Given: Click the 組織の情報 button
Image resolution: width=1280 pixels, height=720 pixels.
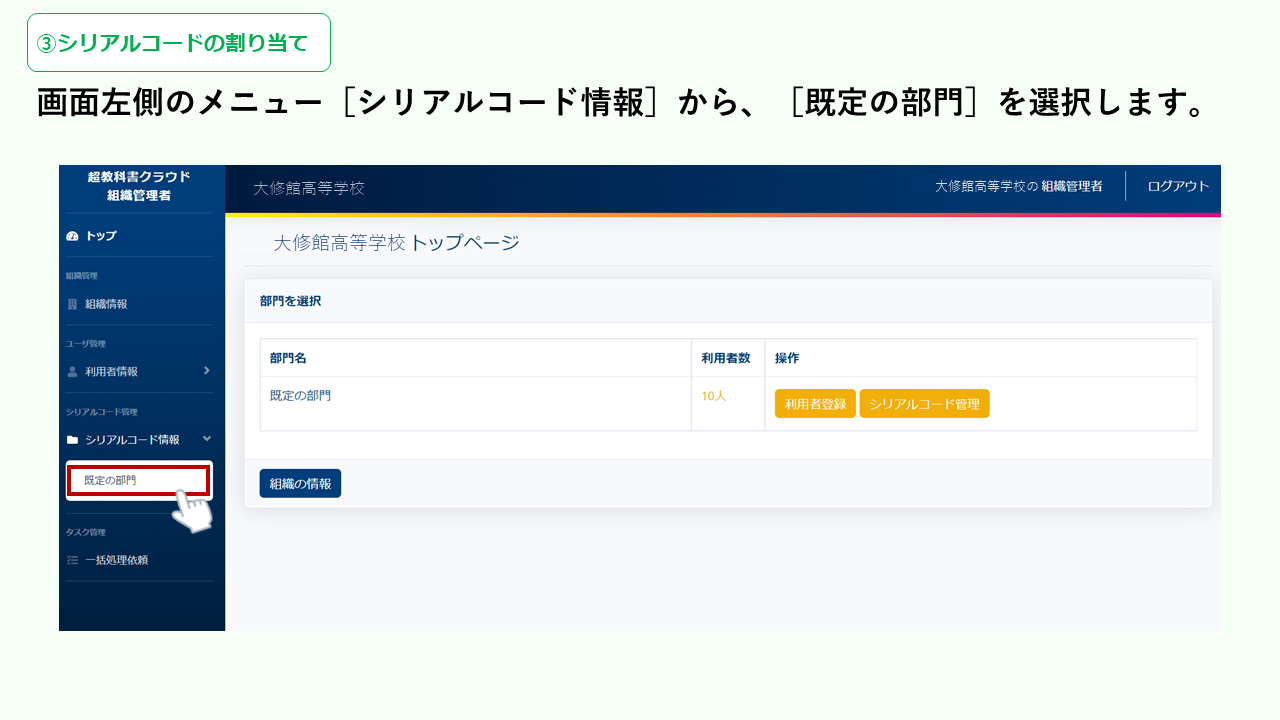Looking at the screenshot, I should tap(300, 483).
